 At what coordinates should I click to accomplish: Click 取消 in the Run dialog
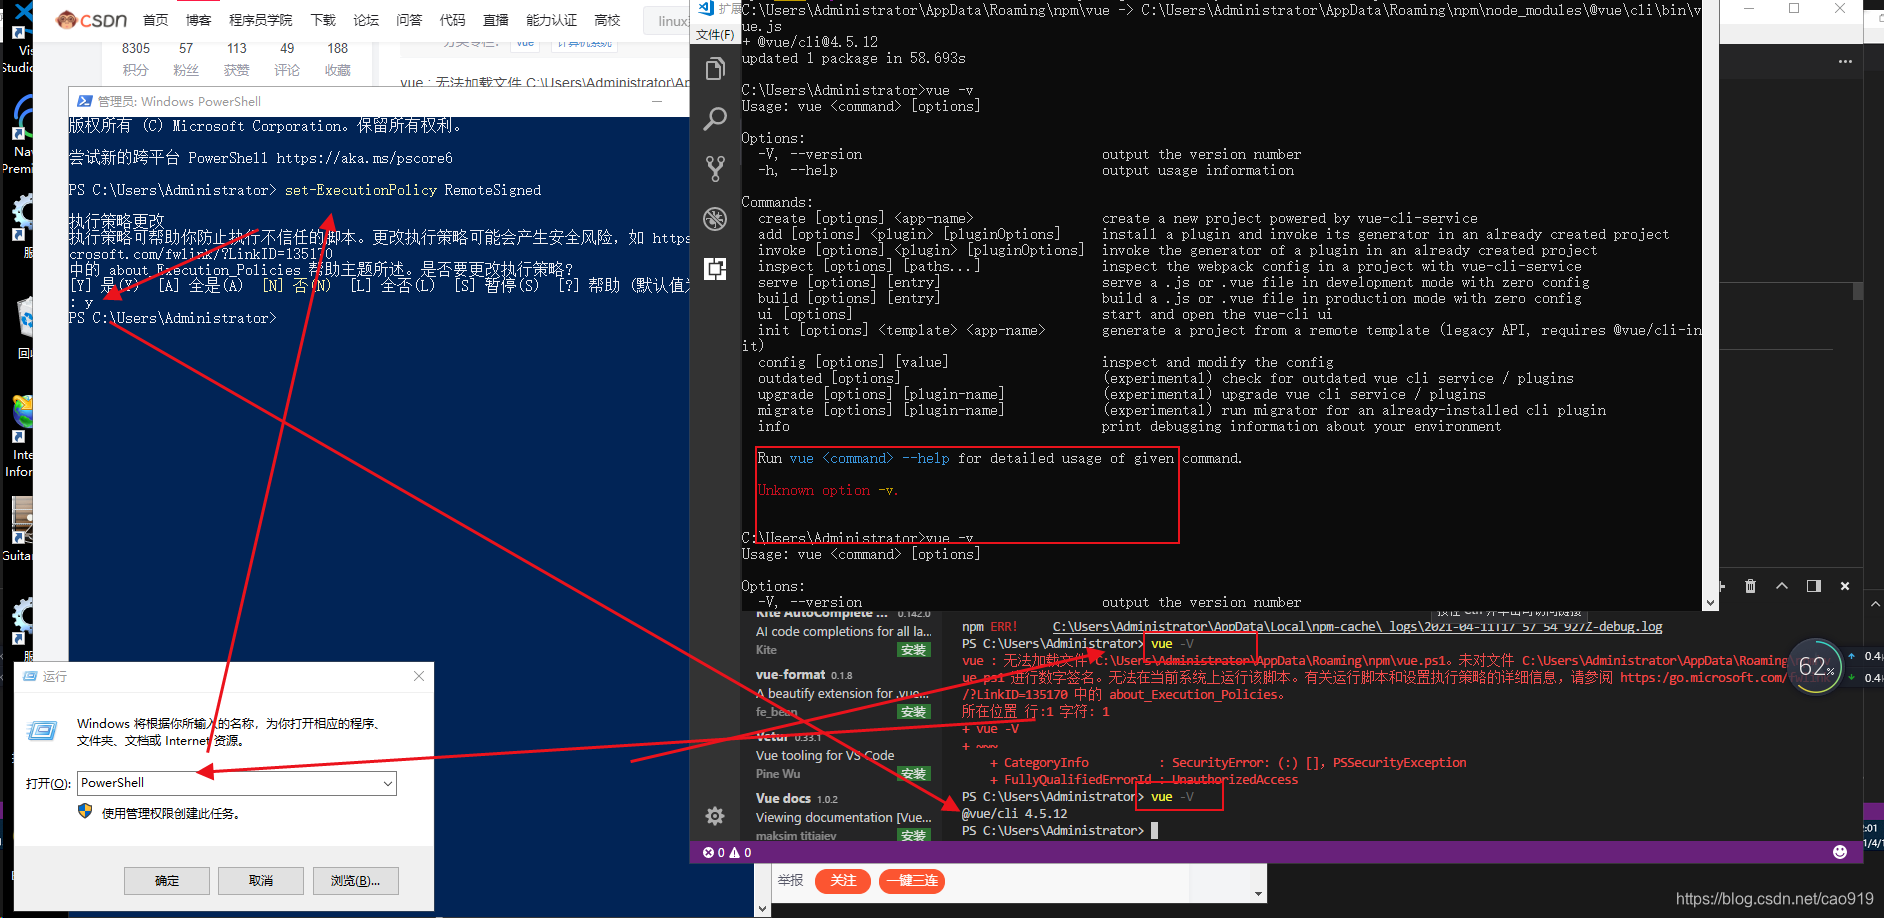click(x=261, y=881)
